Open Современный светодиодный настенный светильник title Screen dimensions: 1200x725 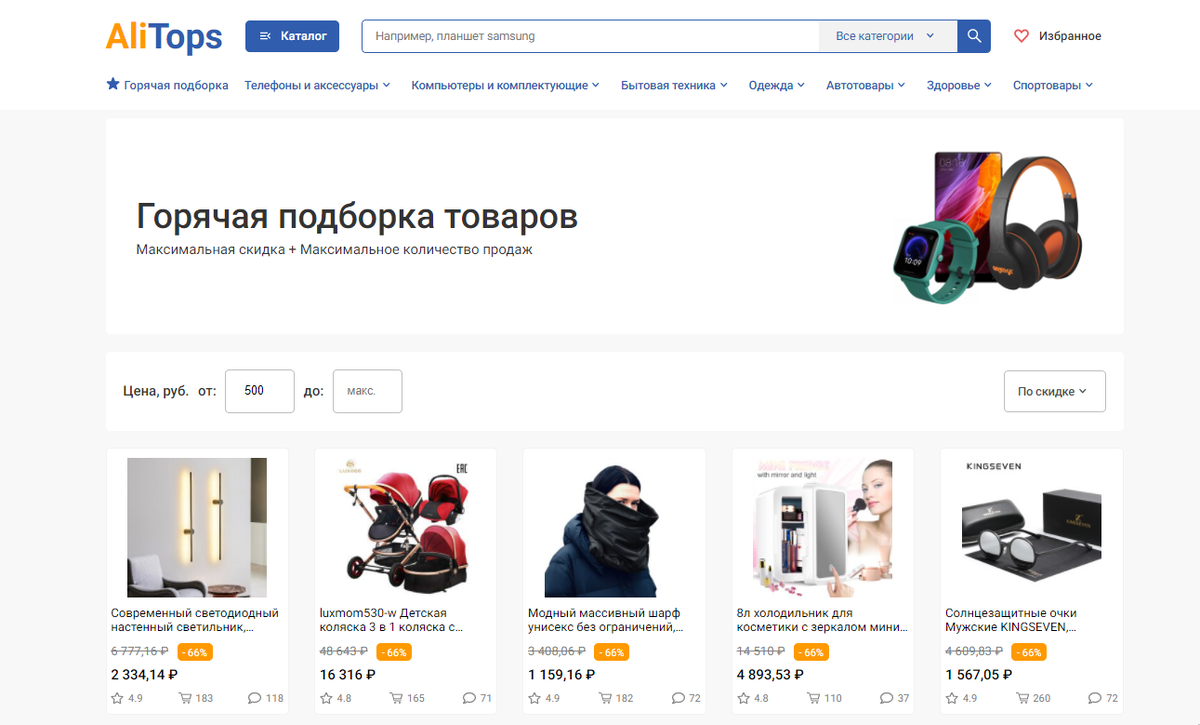click(195, 620)
